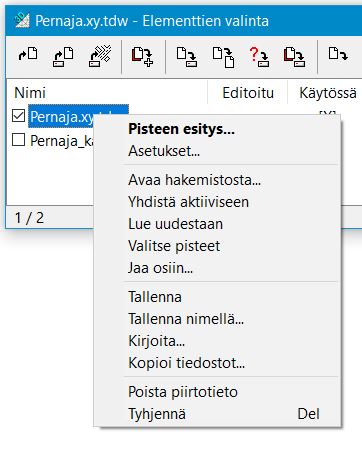Click the toolbar icon with two pages and arrow
Viewport: 362px width, 450px height.
pyautogui.click(x=63, y=57)
